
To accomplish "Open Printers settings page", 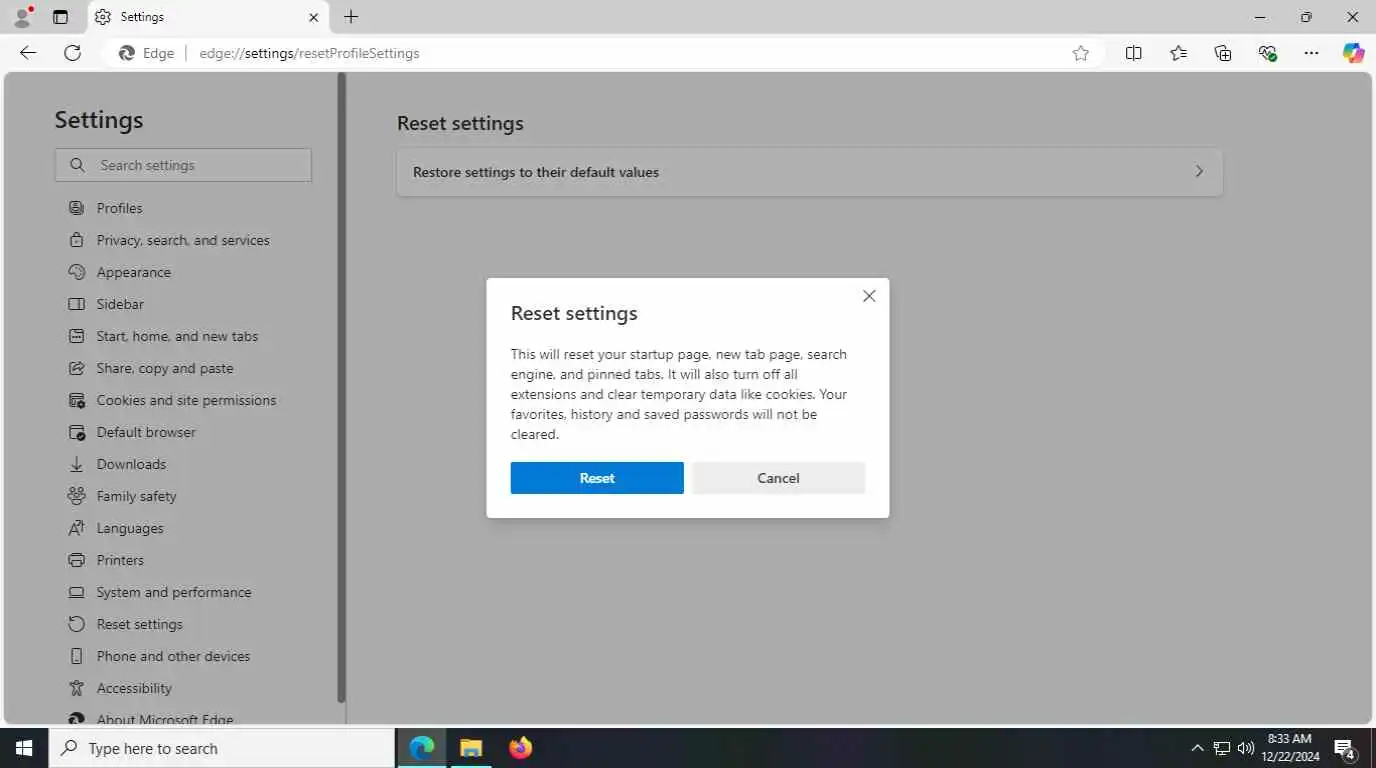I will [120, 560].
